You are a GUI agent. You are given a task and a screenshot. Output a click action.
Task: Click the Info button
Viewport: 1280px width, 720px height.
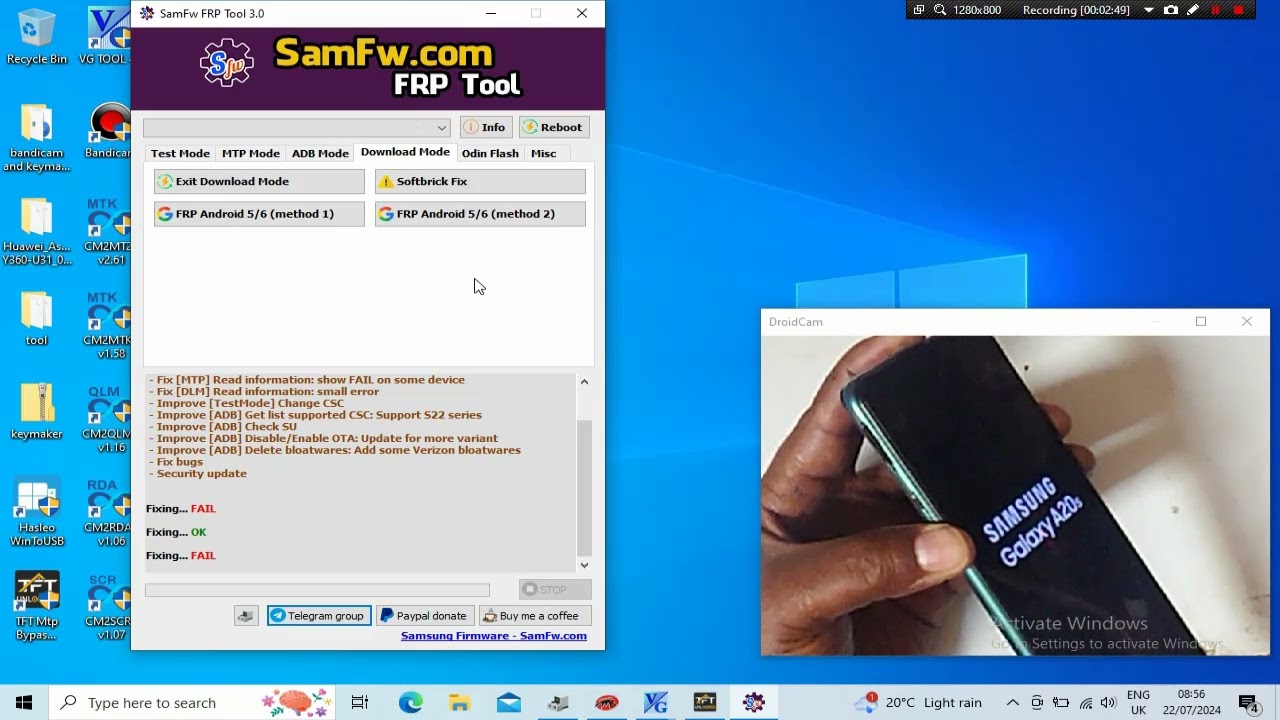(x=486, y=127)
